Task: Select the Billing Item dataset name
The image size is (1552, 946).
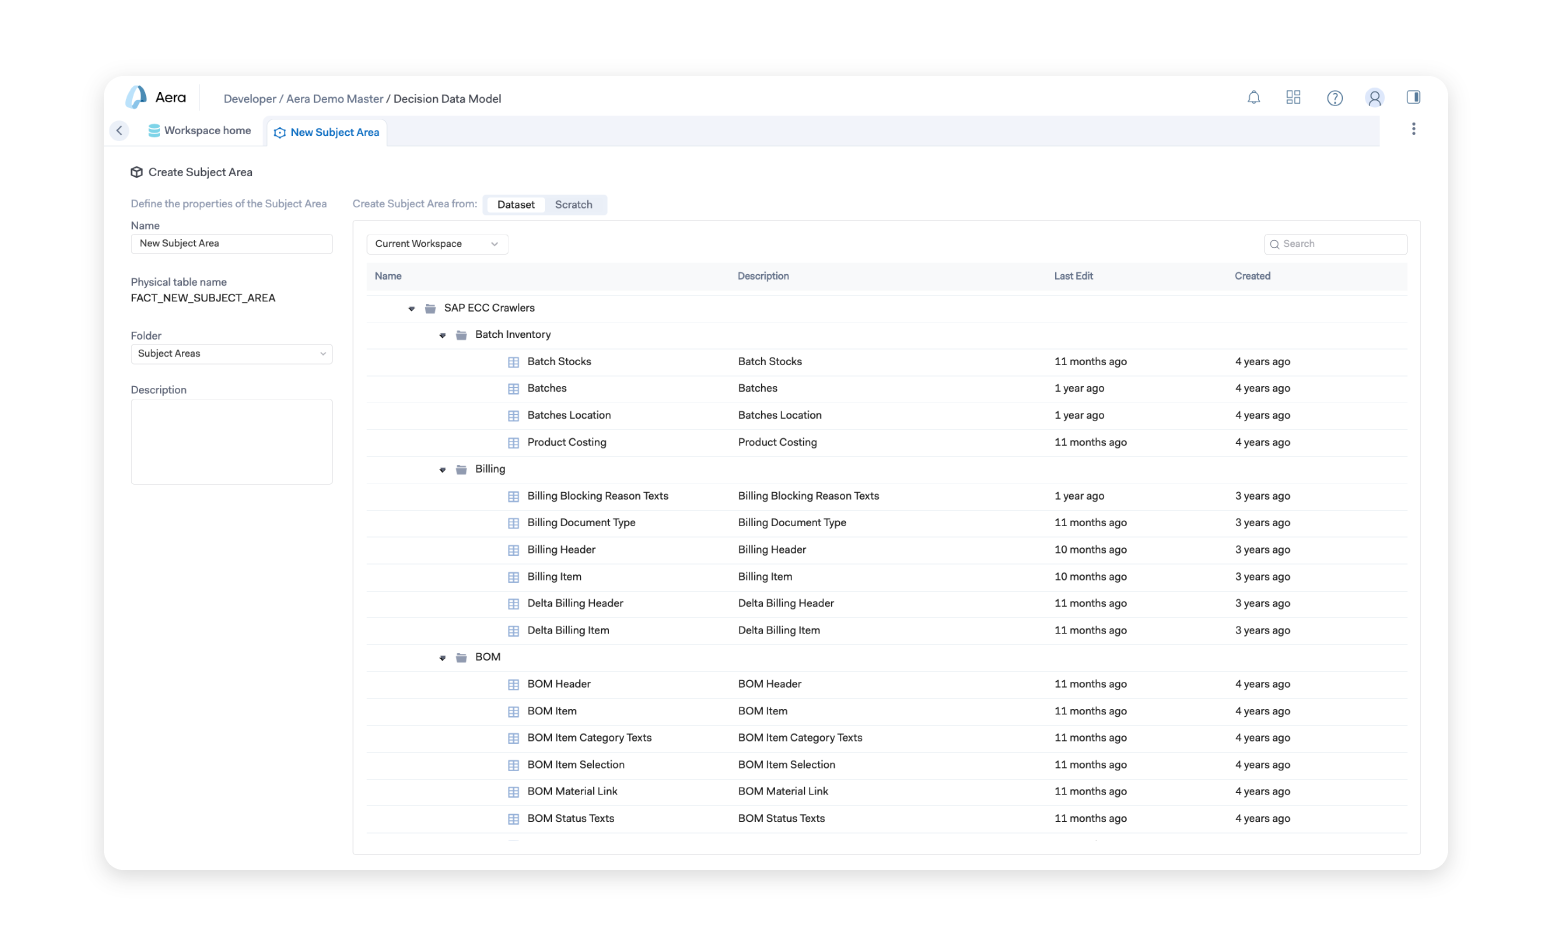Action: pyautogui.click(x=554, y=577)
